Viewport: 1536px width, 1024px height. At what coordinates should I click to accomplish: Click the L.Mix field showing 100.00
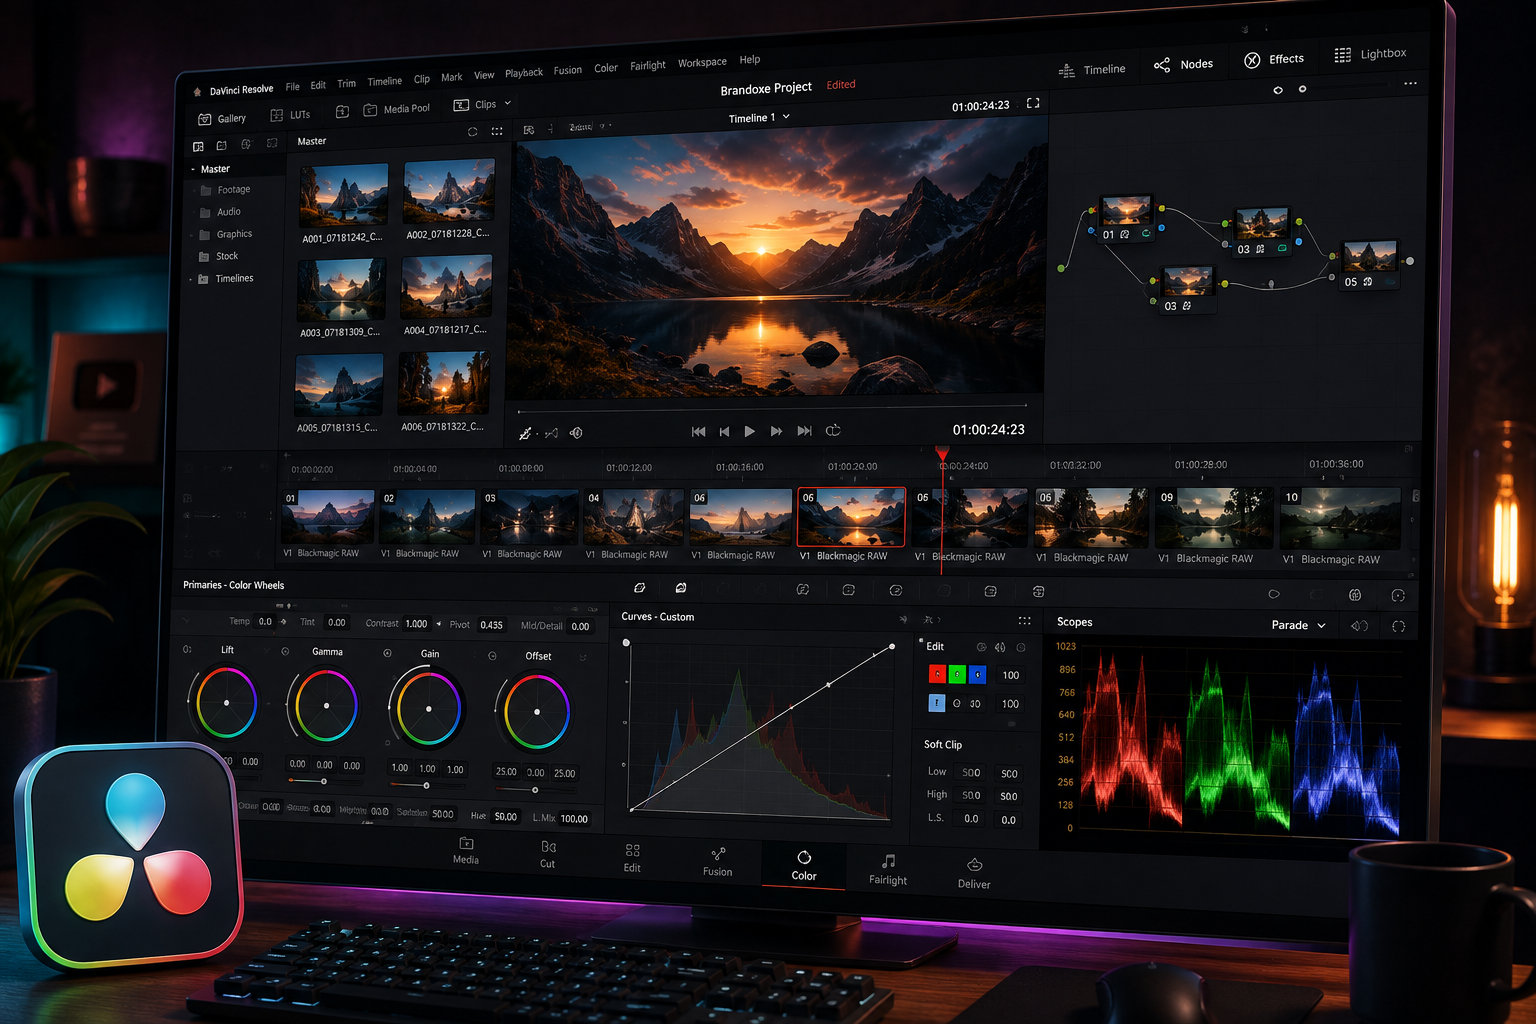point(574,819)
